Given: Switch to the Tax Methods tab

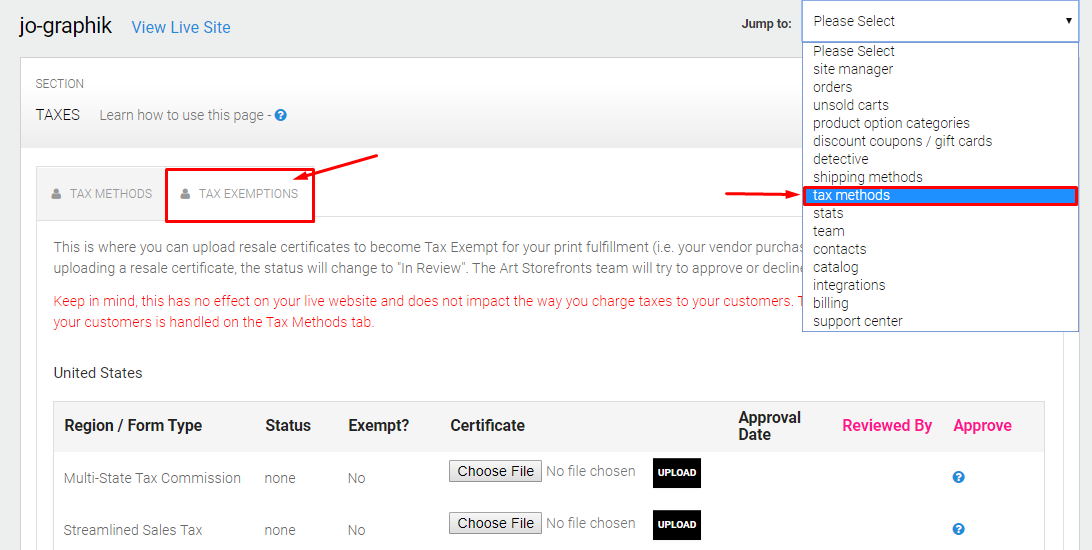Looking at the screenshot, I should point(102,194).
